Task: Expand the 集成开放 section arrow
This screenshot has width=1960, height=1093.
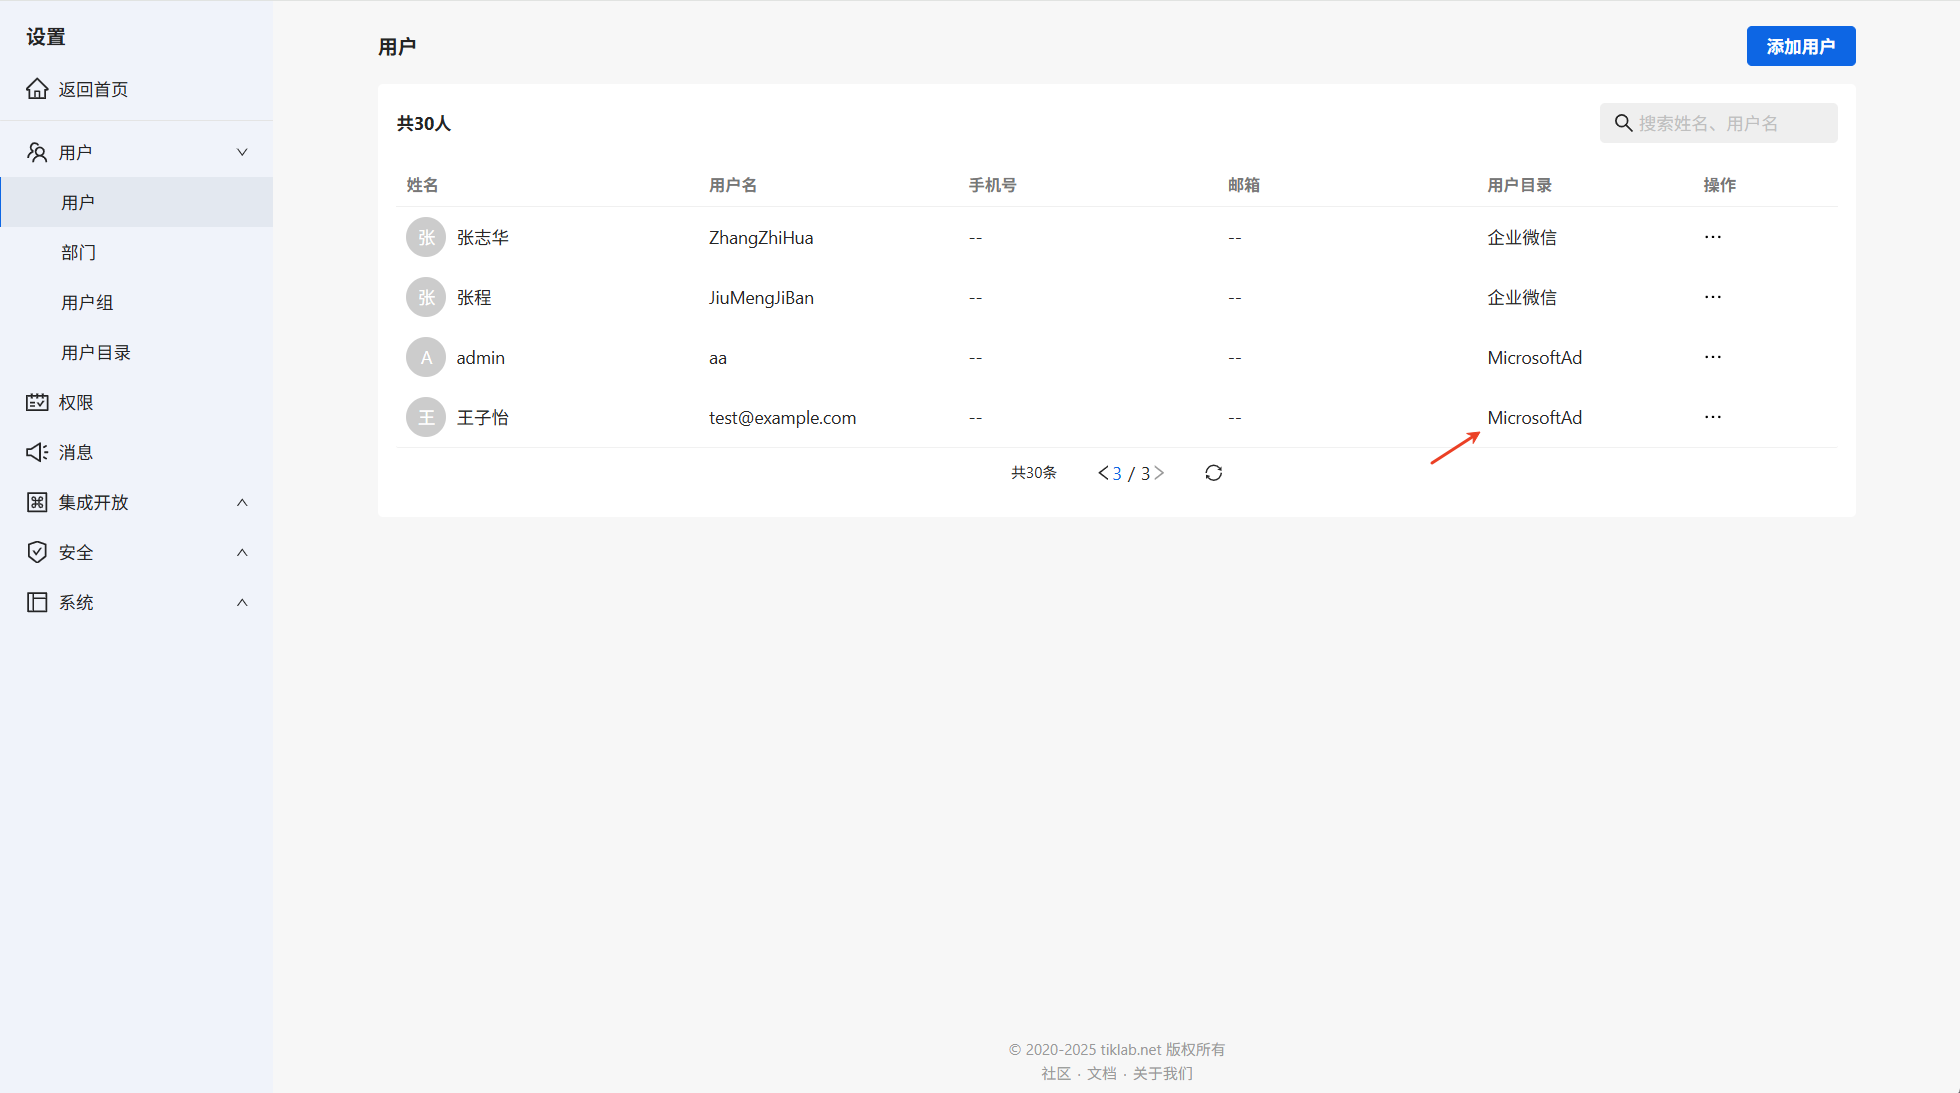Action: (242, 502)
